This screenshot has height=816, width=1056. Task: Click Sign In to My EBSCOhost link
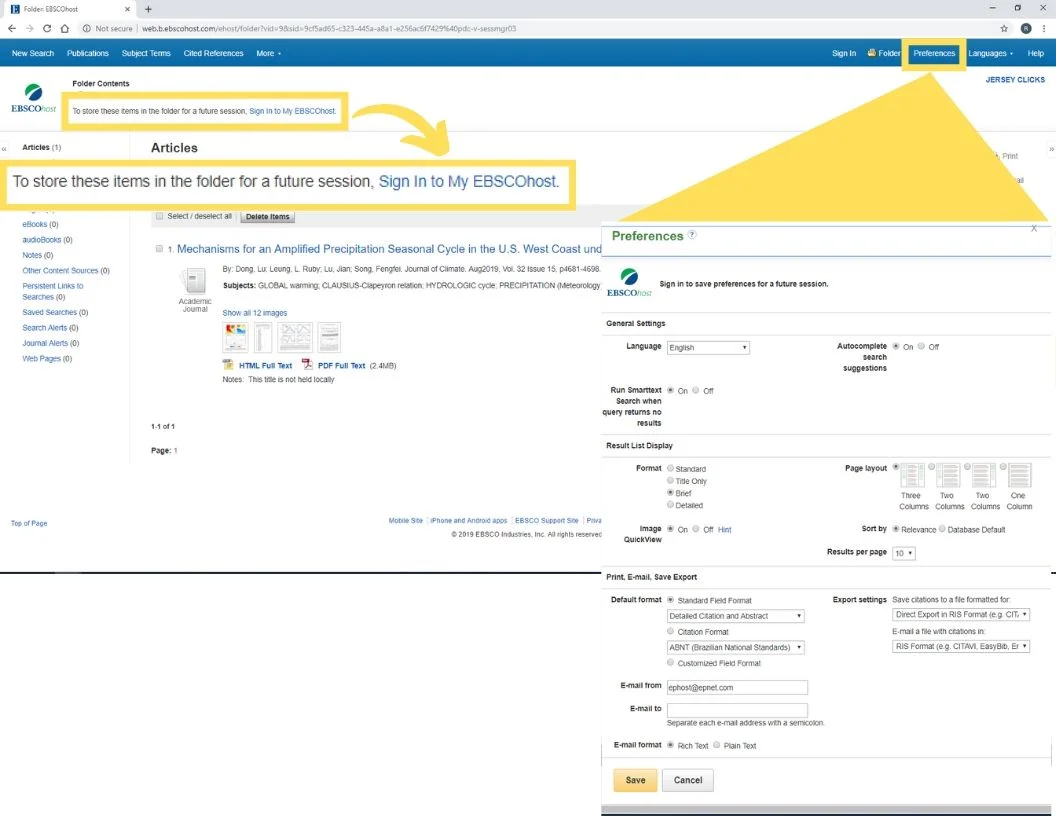click(292, 111)
